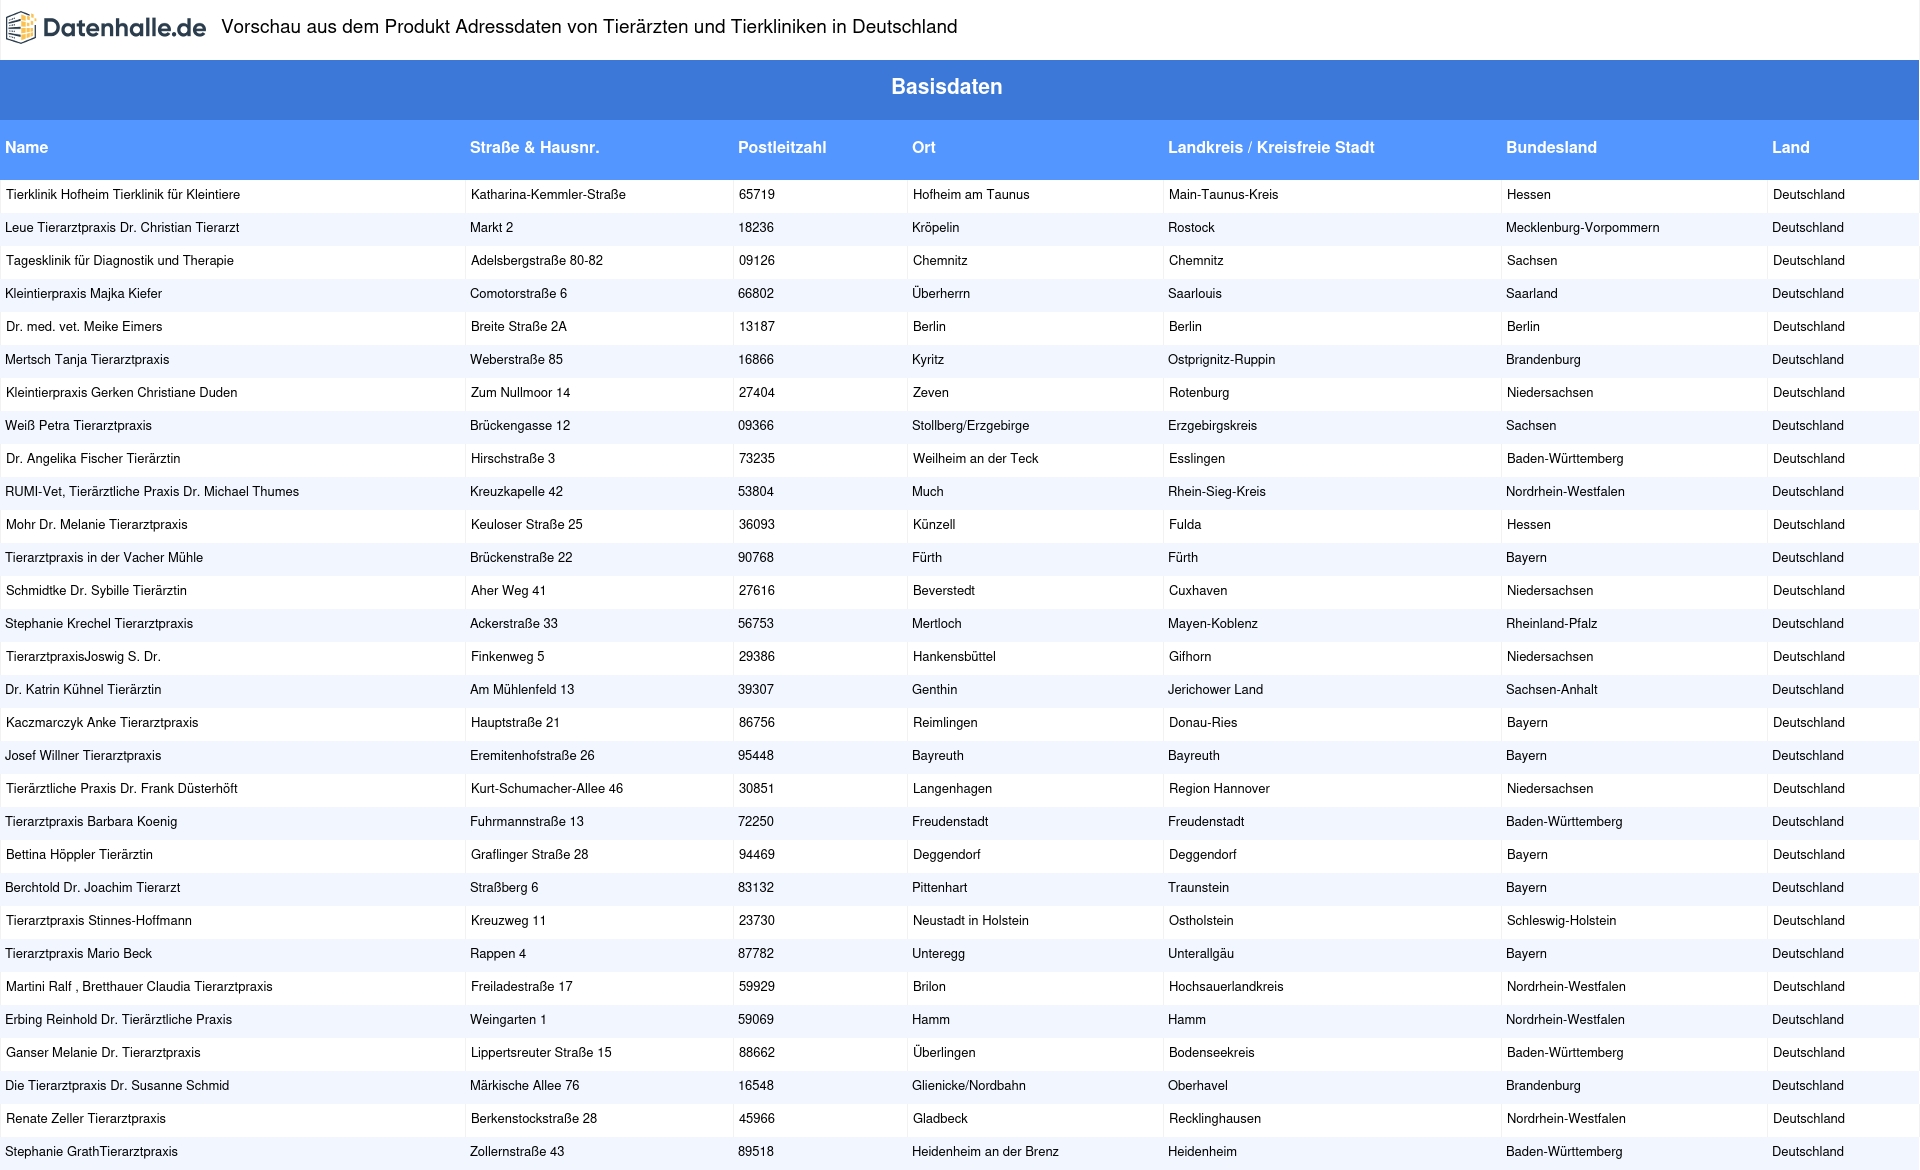1920x1170 pixels.
Task: Click address Graflinger Straße 28
Action: 530,855
